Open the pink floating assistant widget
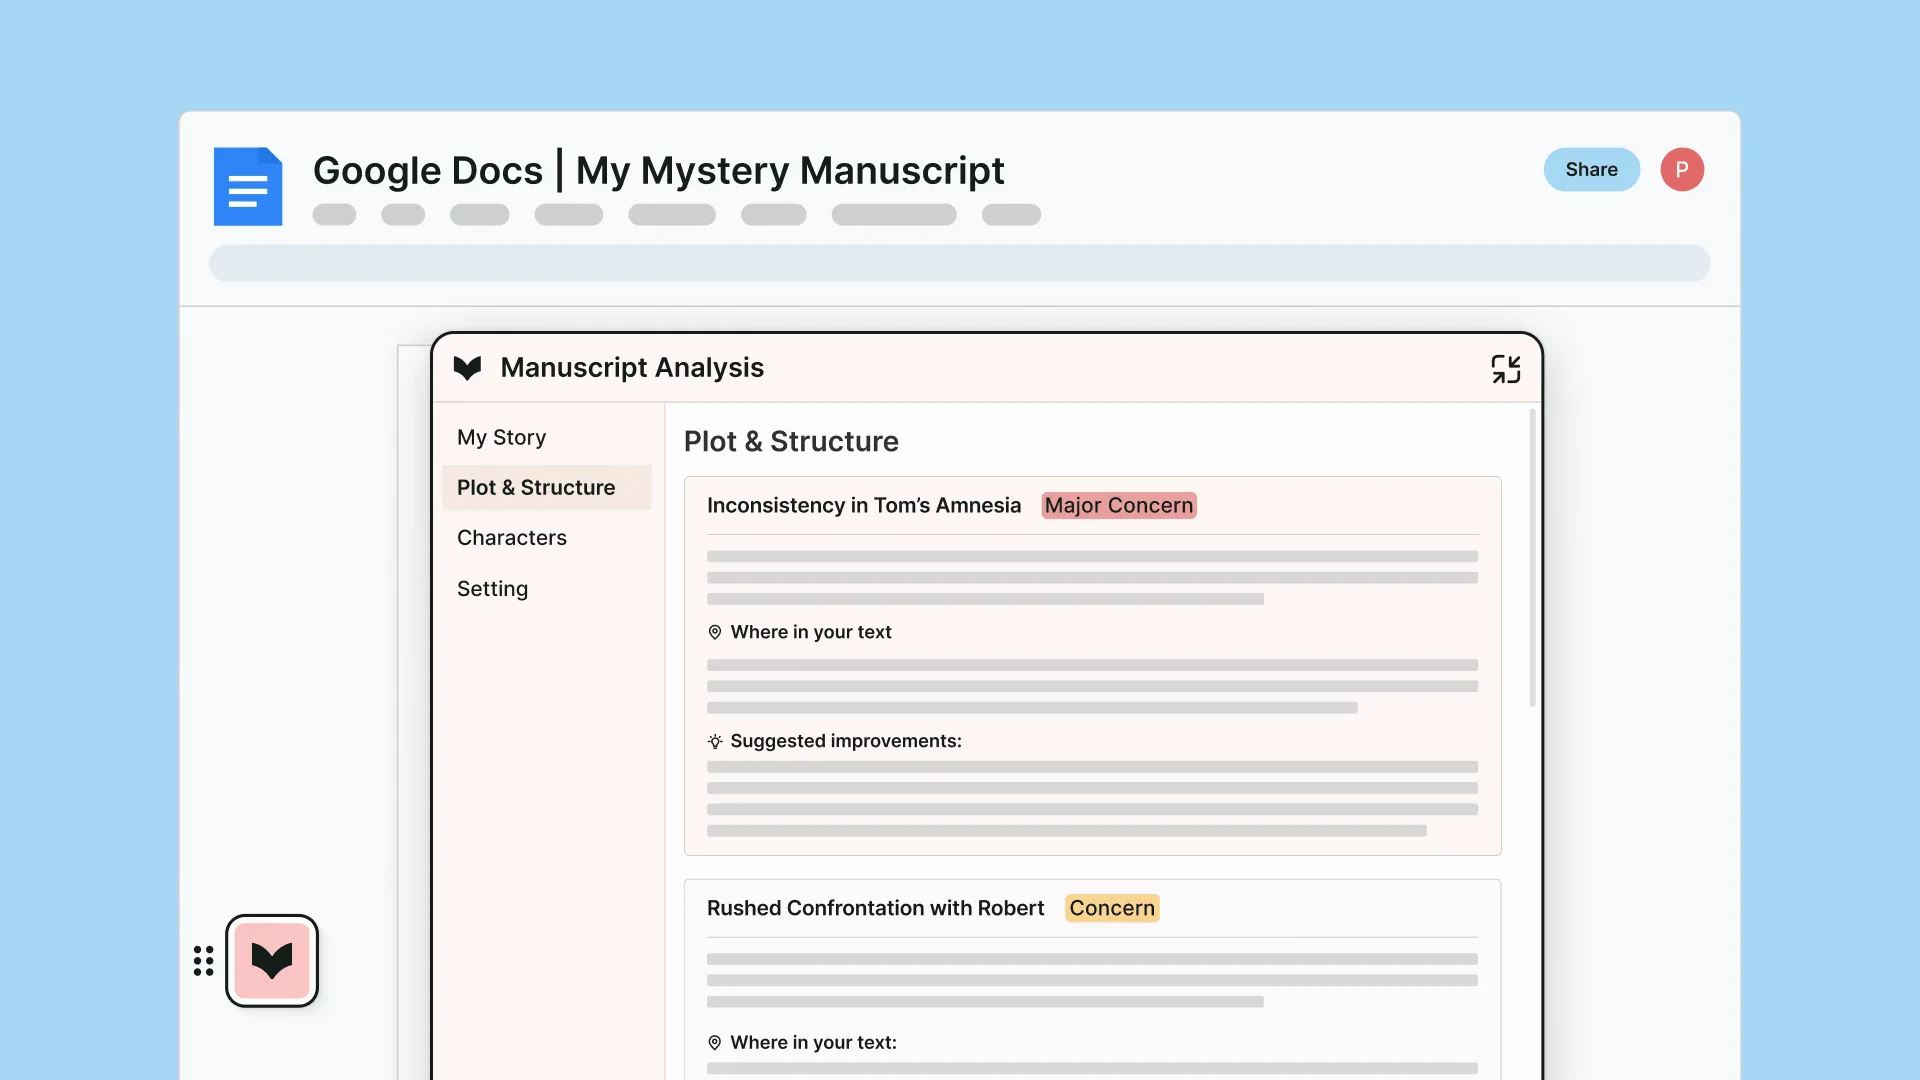 click(272, 961)
